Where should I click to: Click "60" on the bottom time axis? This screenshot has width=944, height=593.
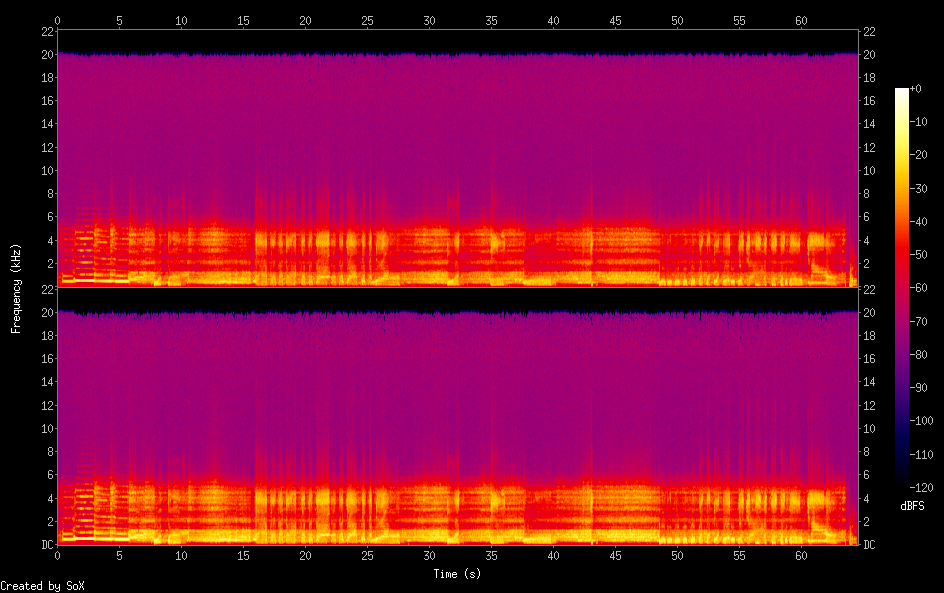coord(801,556)
